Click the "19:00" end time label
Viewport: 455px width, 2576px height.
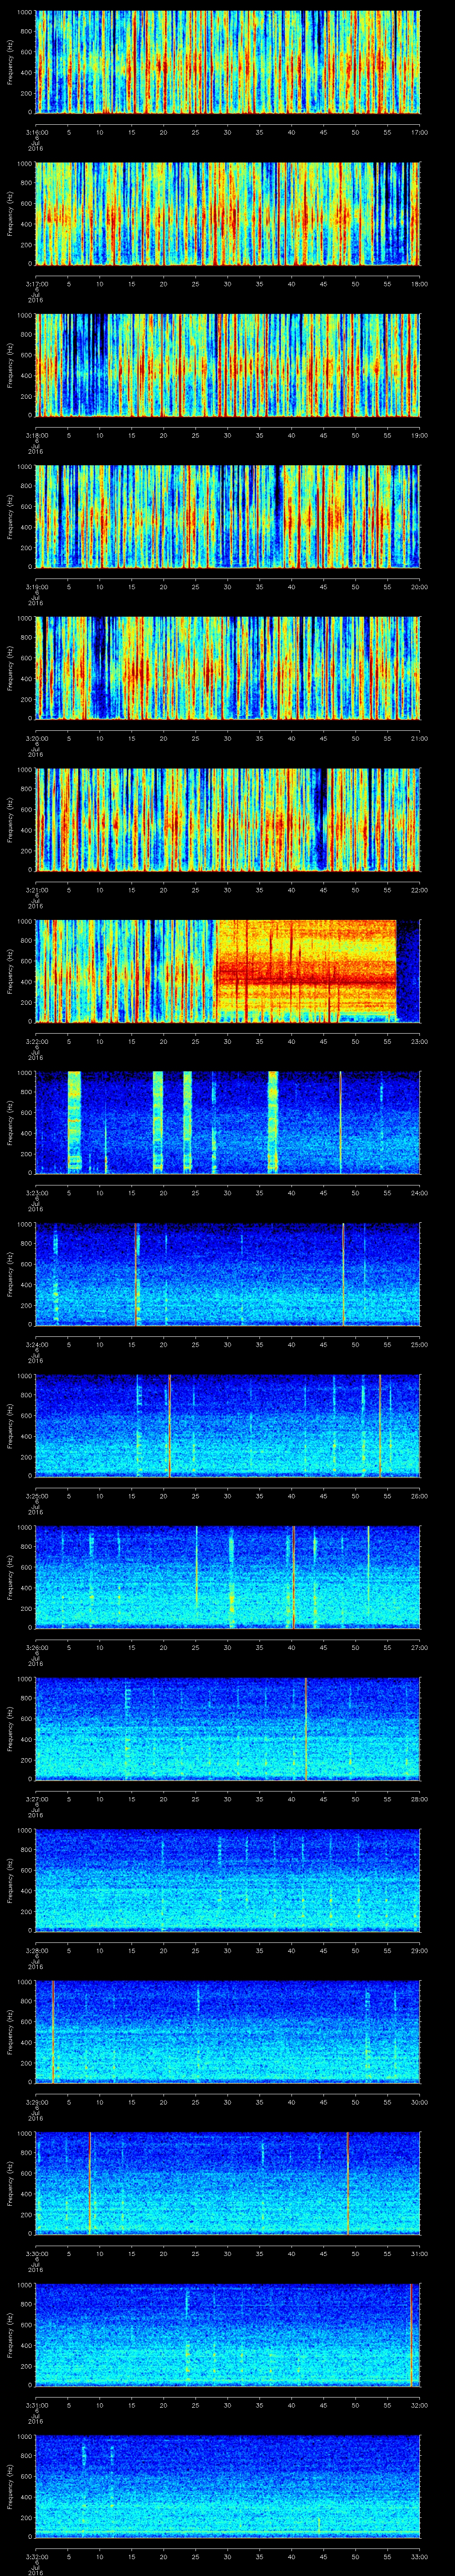[419, 435]
